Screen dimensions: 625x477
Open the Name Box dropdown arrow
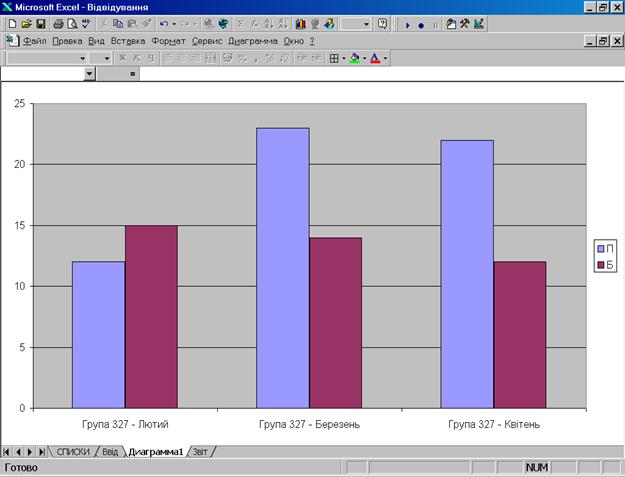pyautogui.click(x=90, y=74)
